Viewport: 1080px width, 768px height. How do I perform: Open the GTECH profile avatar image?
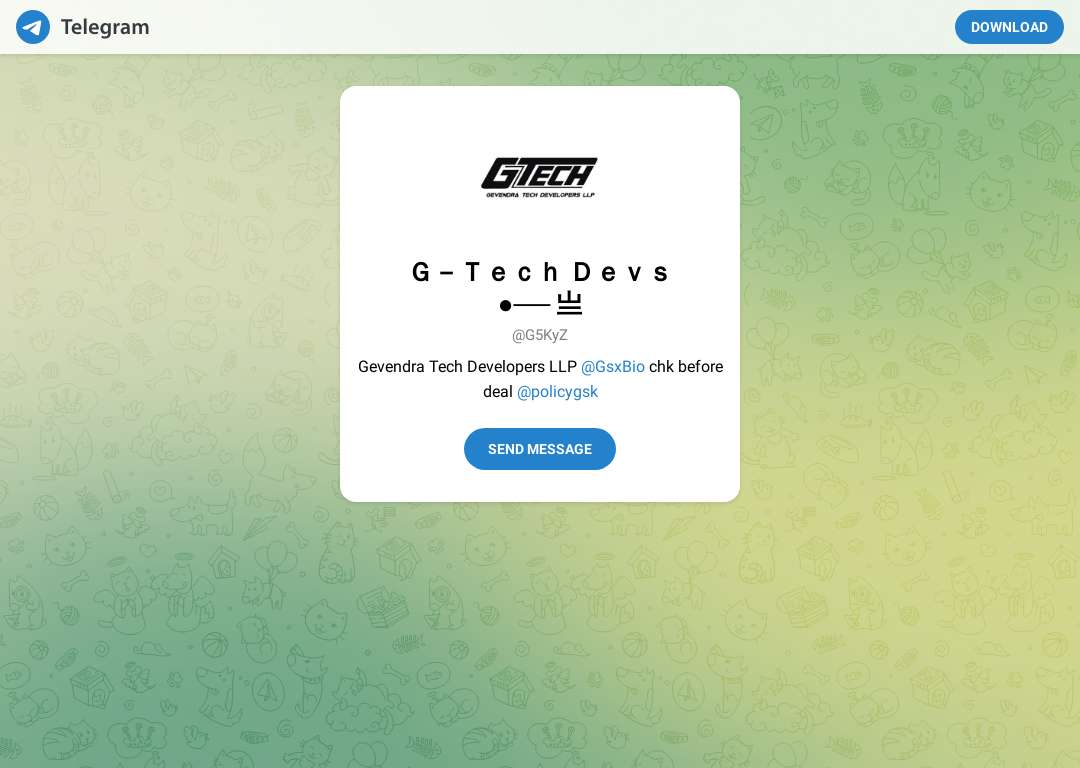539,177
